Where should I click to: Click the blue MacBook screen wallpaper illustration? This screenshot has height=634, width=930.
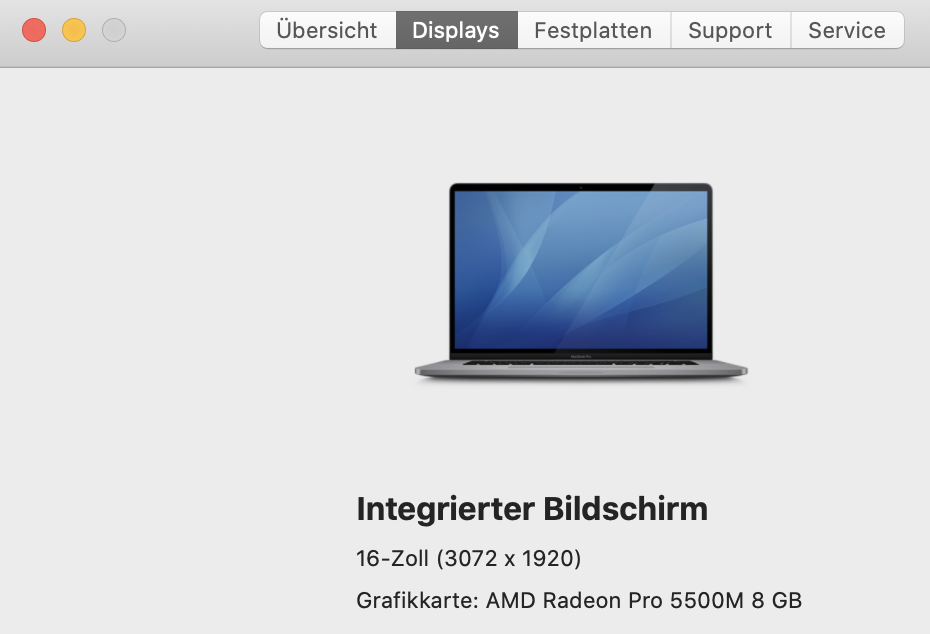tap(581, 270)
